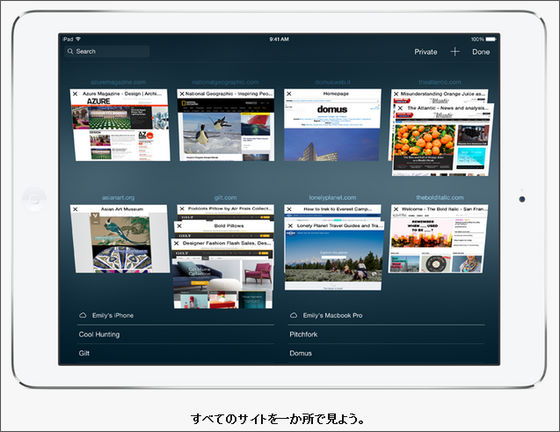This screenshot has height=432, width=560.
Task: Open the Domus tab from Macbook Pro
Action: click(387, 353)
